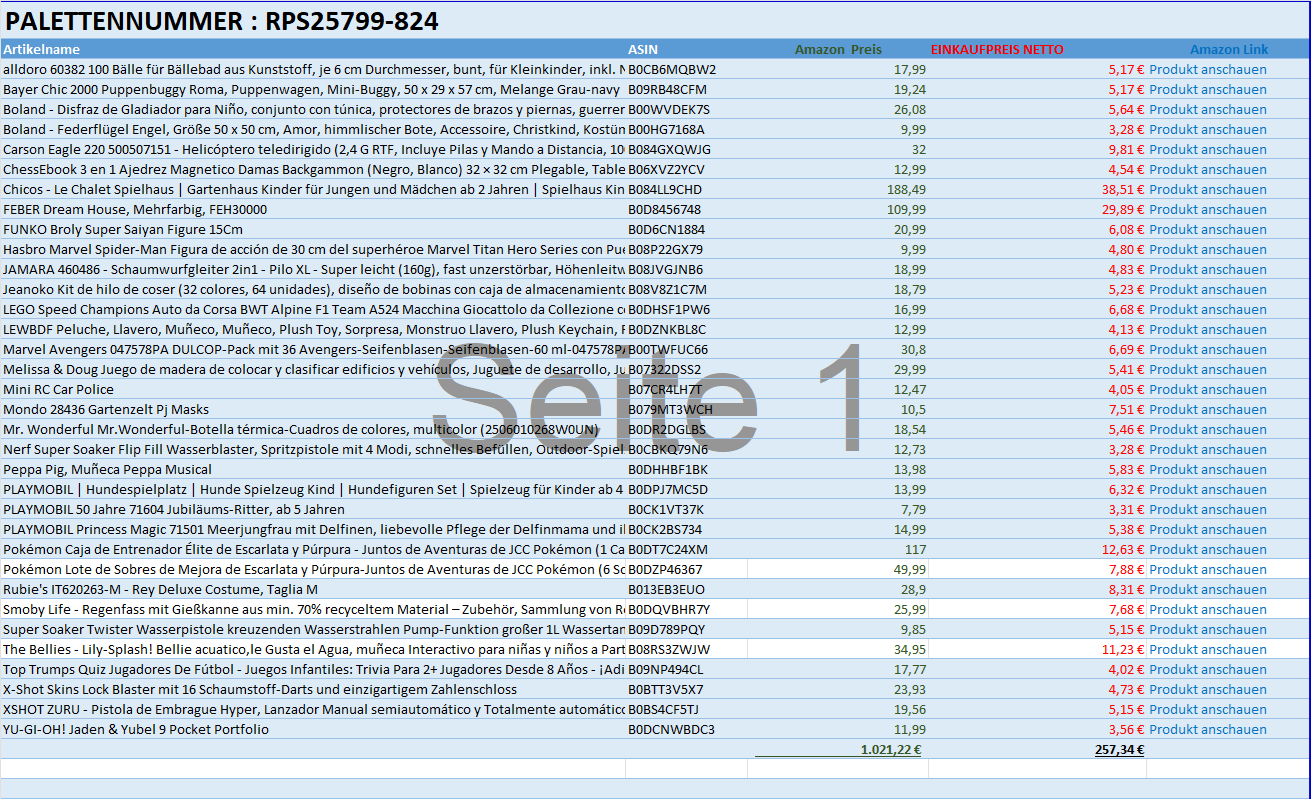The height and width of the screenshot is (799, 1311).
Task: Click ASIN cell B0D8456748
Action: [x=664, y=210]
